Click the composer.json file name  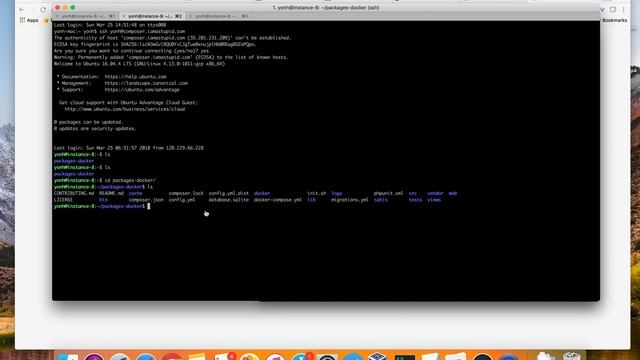[146, 200]
